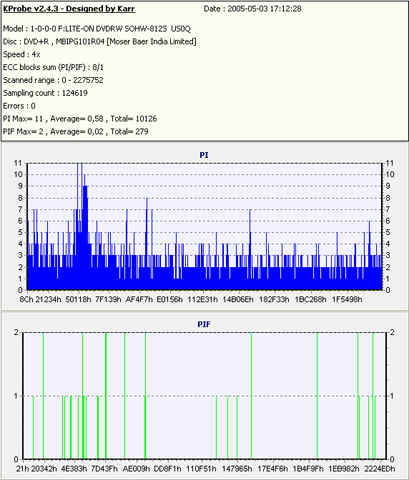Select the Date 2005-05-03 timestamp text

(x=252, y=9)
